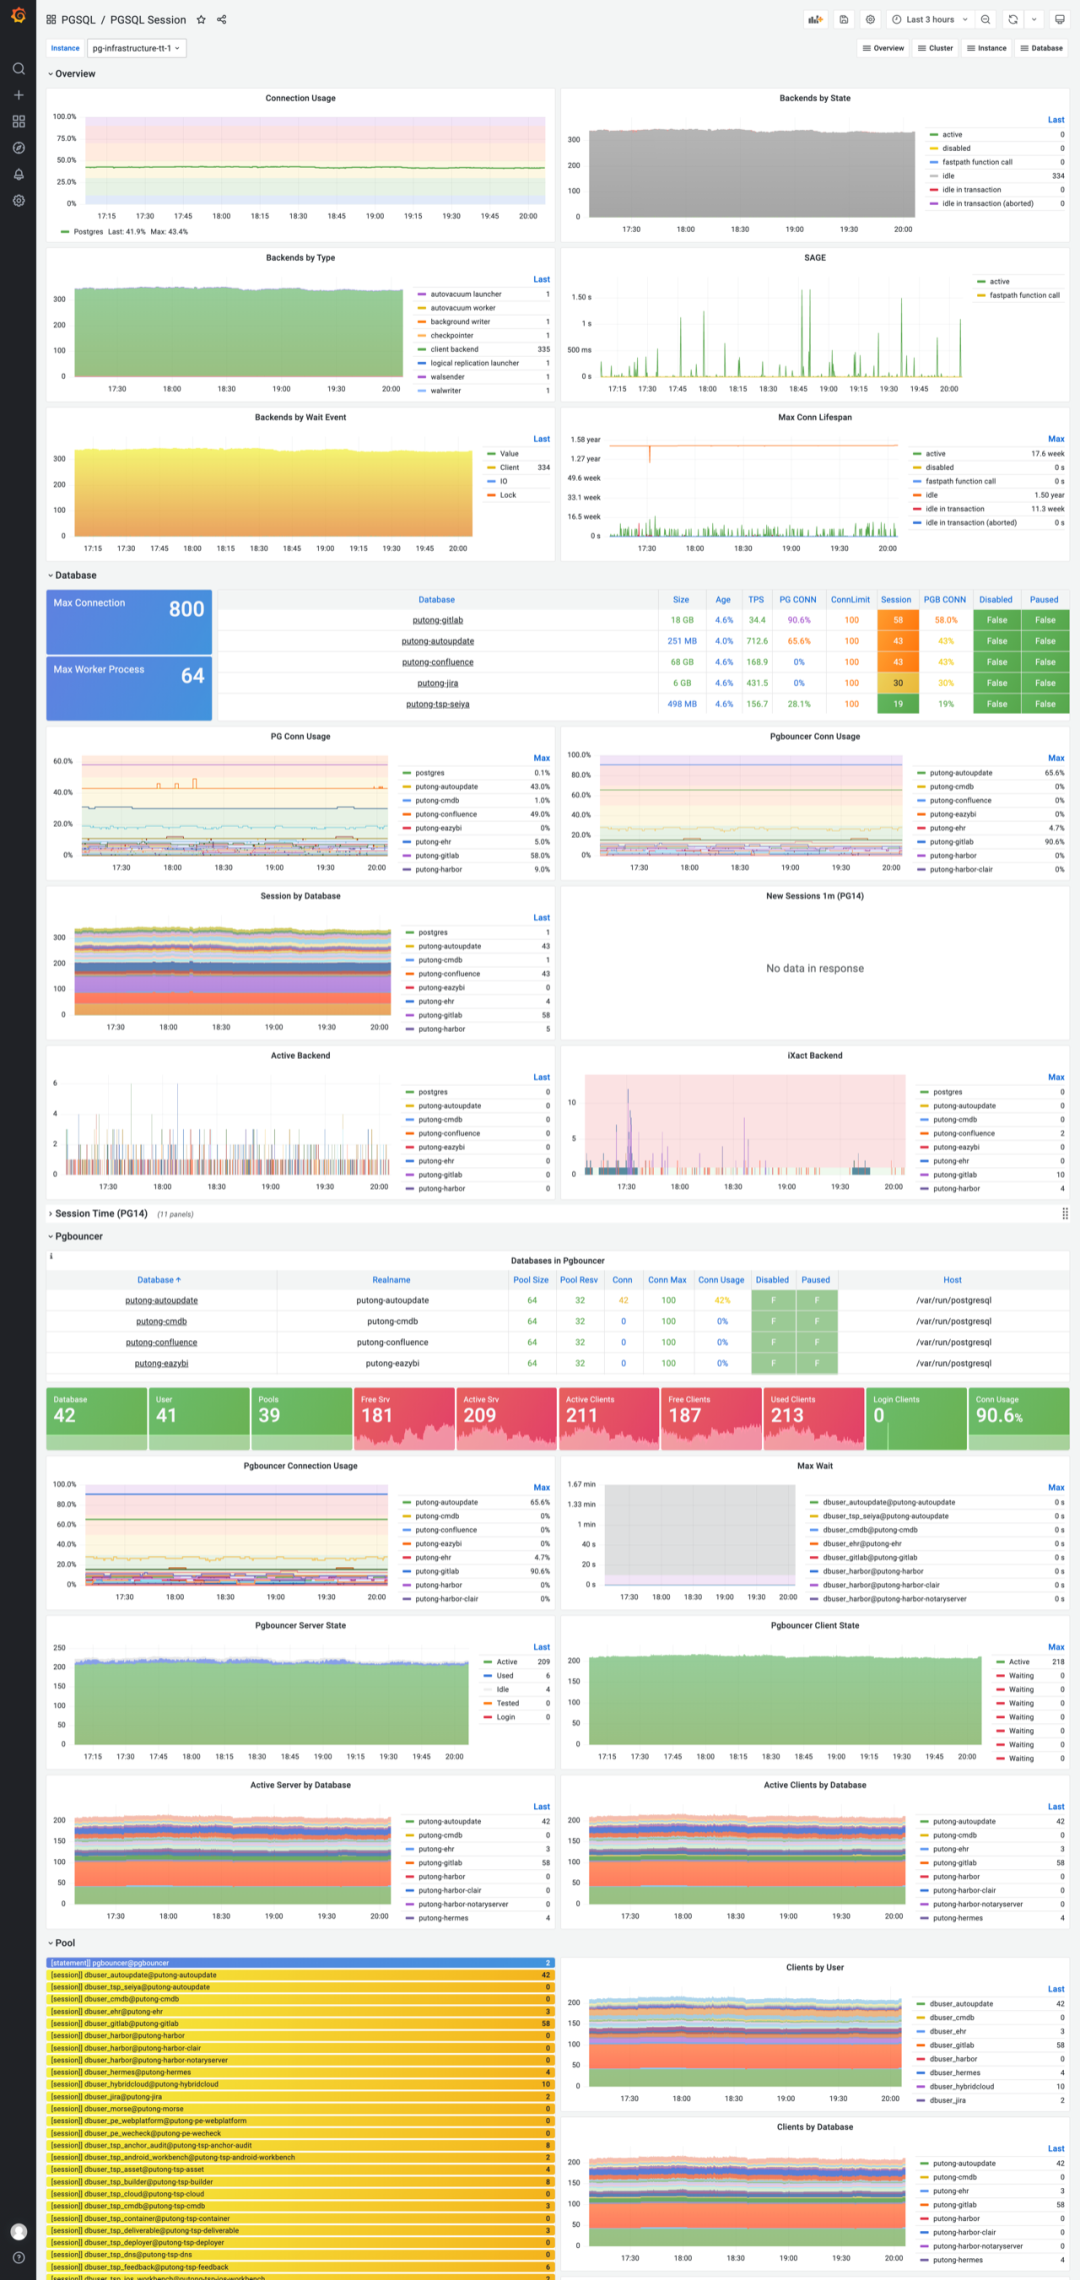This screenshot has height=2280, width=1080.
Task: Open the Last 3 hours time picker
Action: [x=930, y=19]
